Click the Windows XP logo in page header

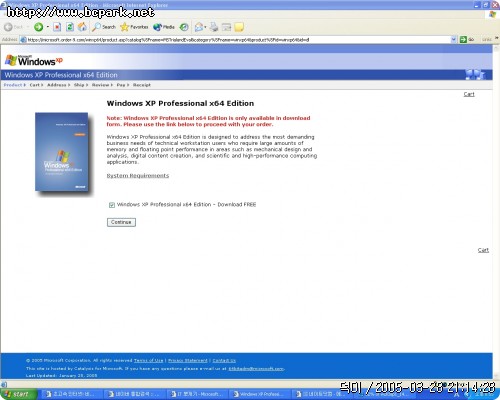pos(34,60)
